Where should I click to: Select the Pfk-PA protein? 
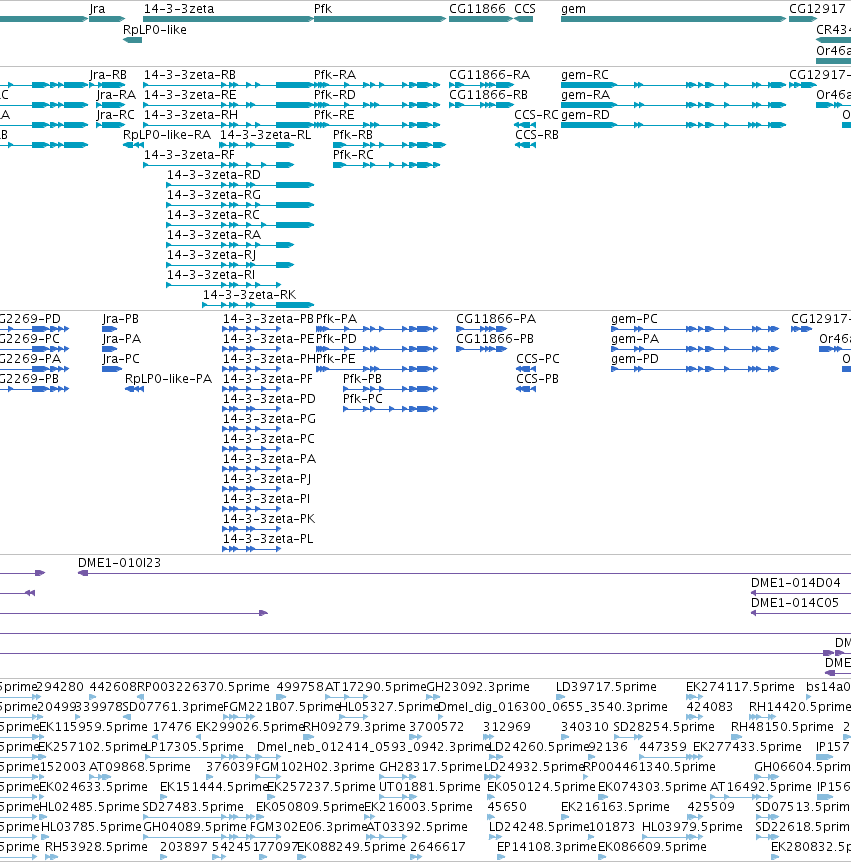[336, 319]
